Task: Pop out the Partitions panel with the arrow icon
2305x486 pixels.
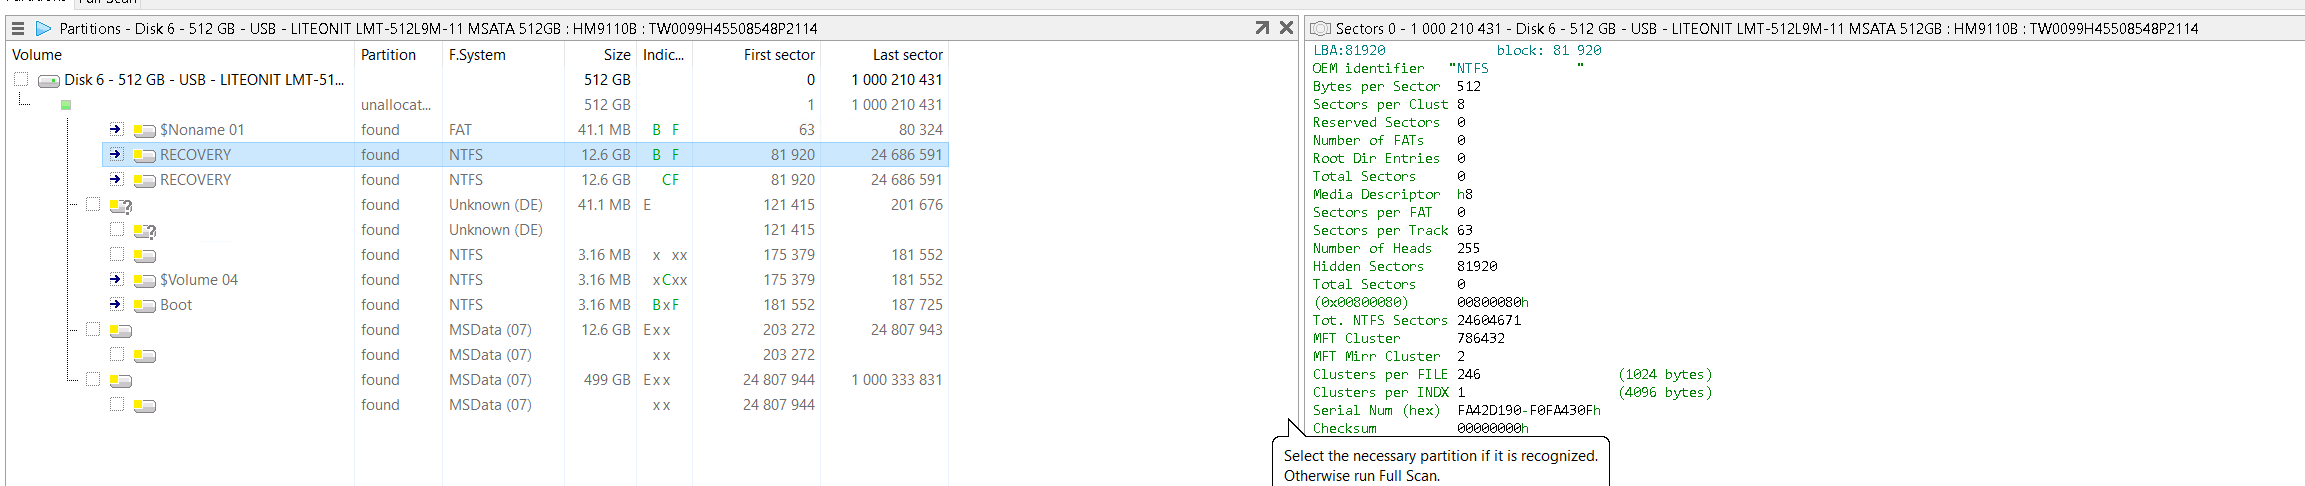Action: [1262, 28]
